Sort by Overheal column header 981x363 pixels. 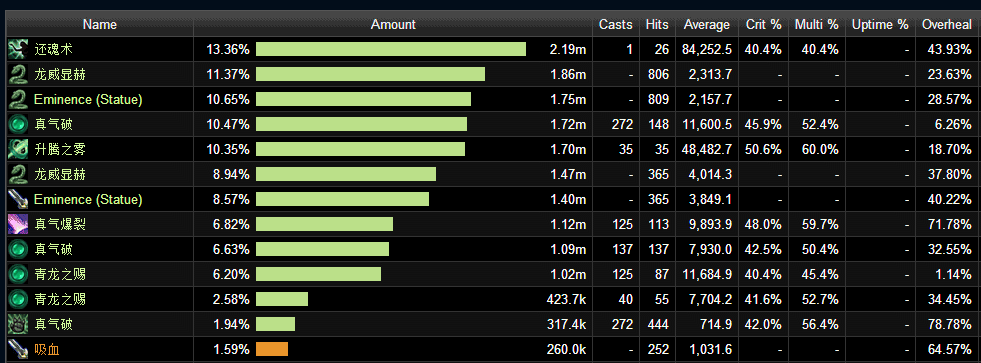(x=947, y=25)
